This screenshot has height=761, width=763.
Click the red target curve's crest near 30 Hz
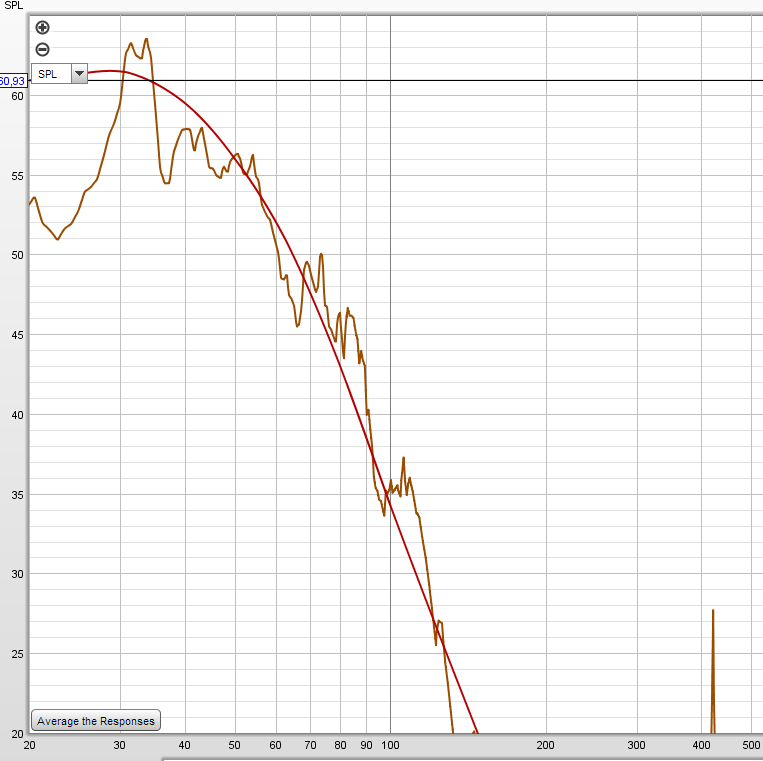[x=111, y=71]
